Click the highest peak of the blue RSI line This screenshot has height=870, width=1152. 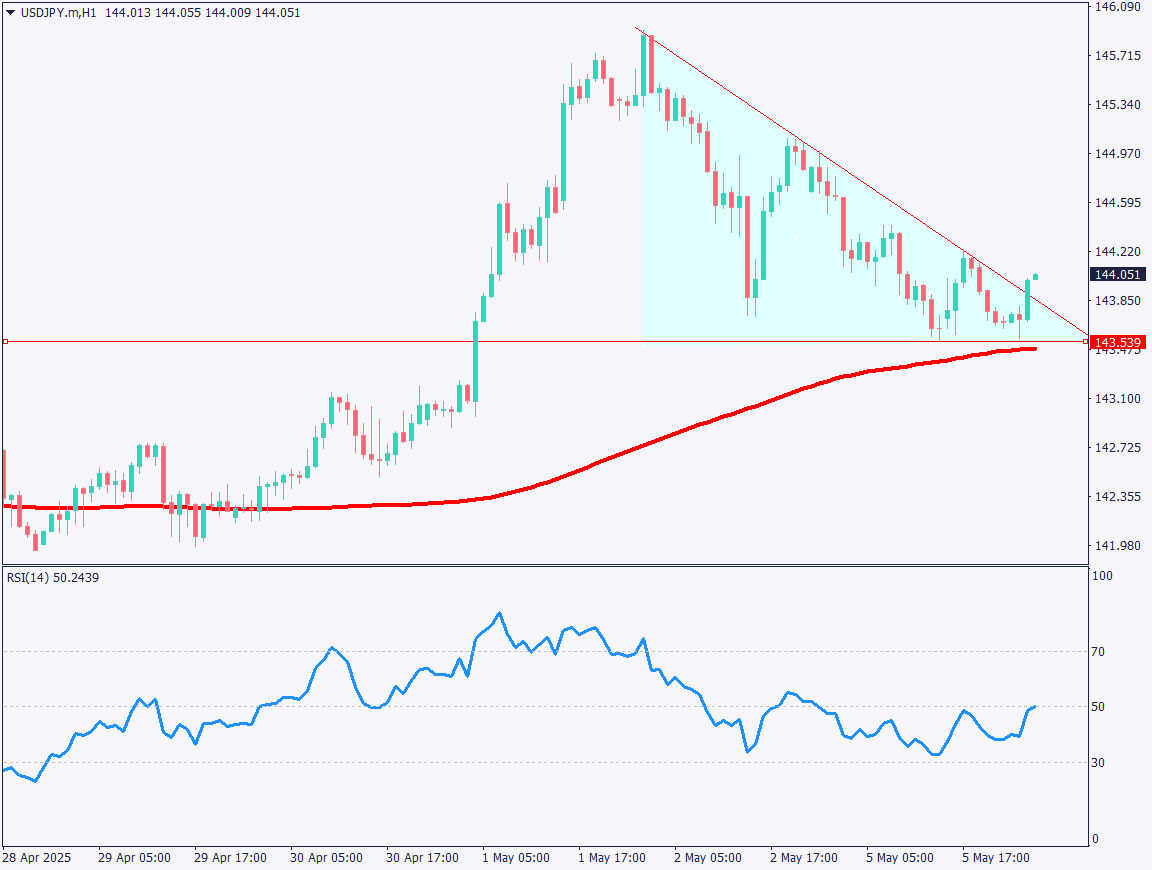[499, 613]
